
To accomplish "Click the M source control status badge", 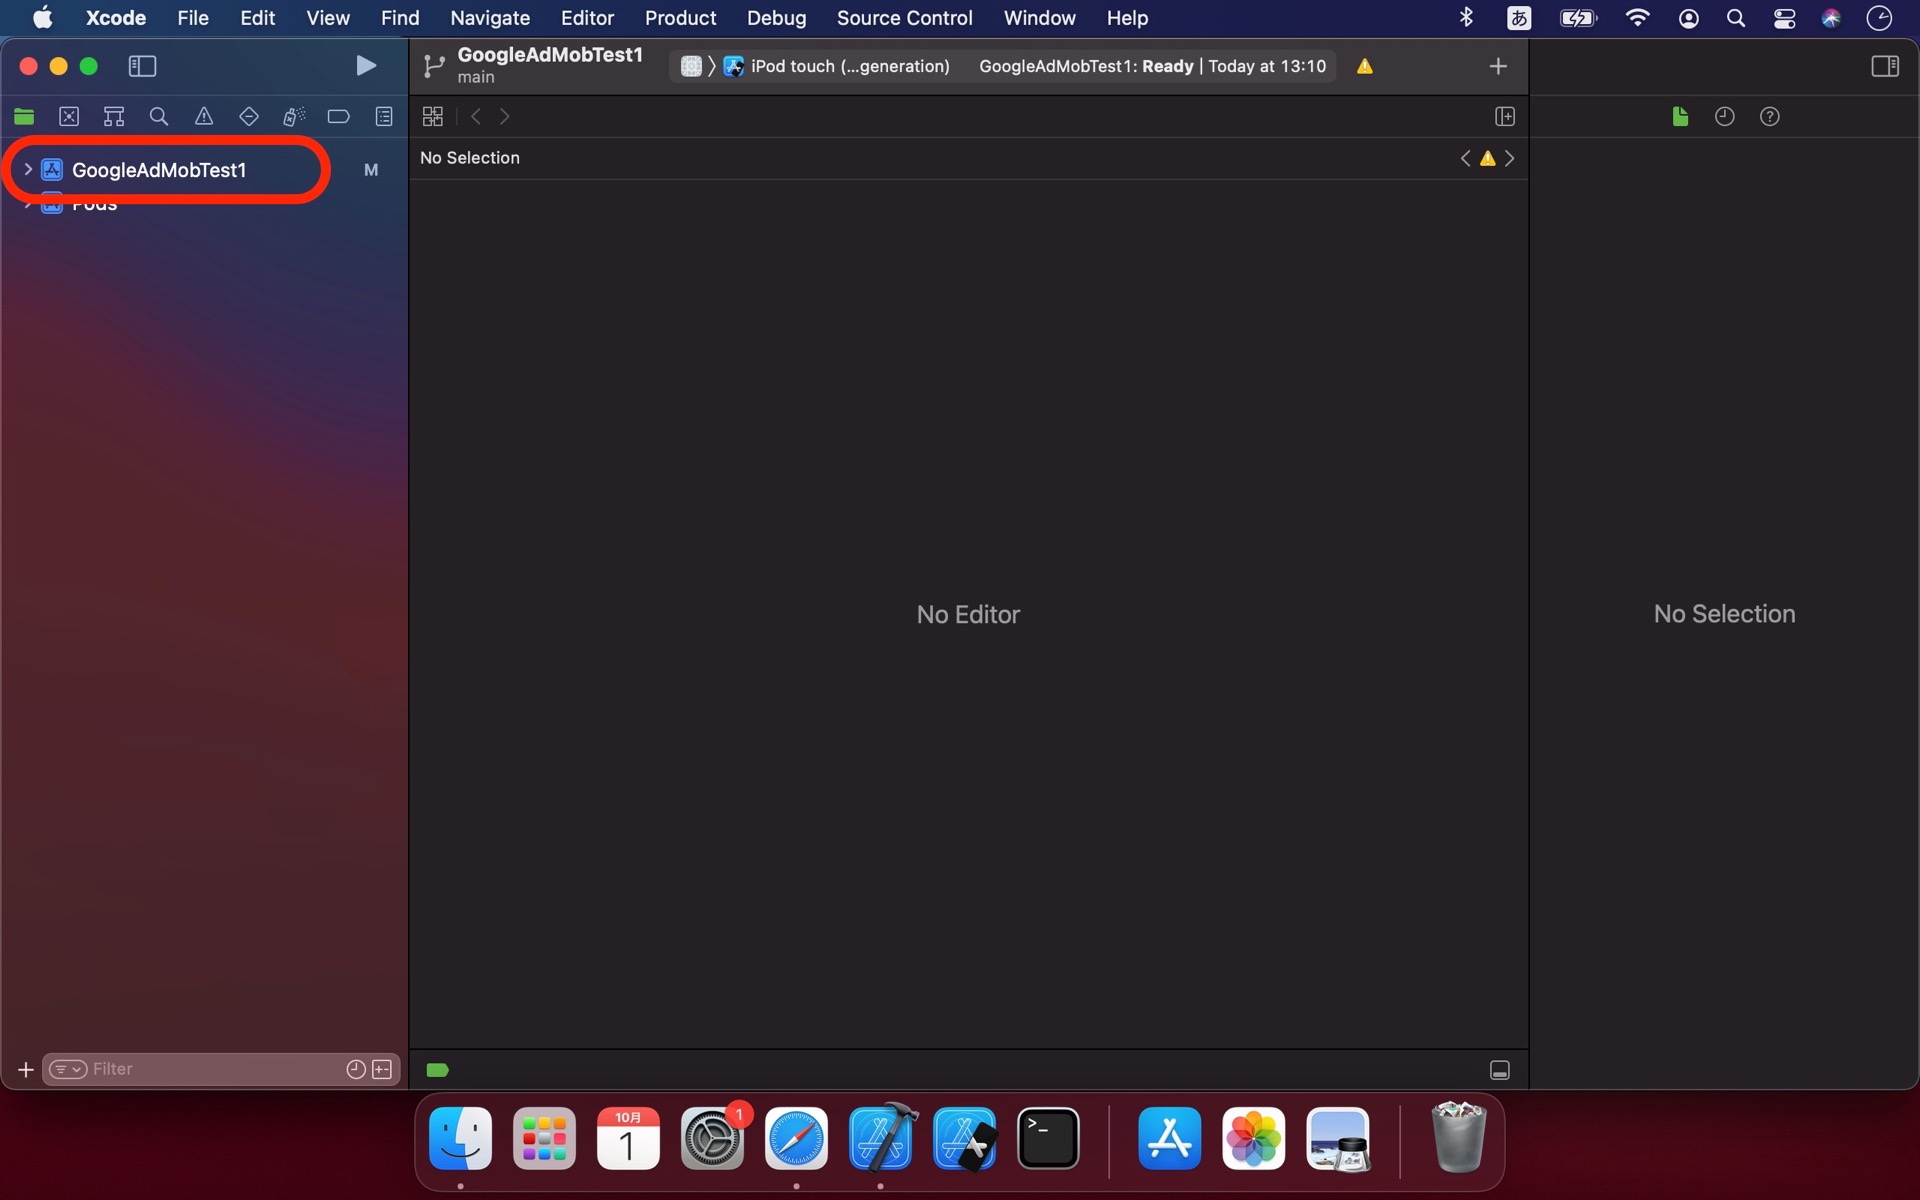I will (x=371, y=170).
